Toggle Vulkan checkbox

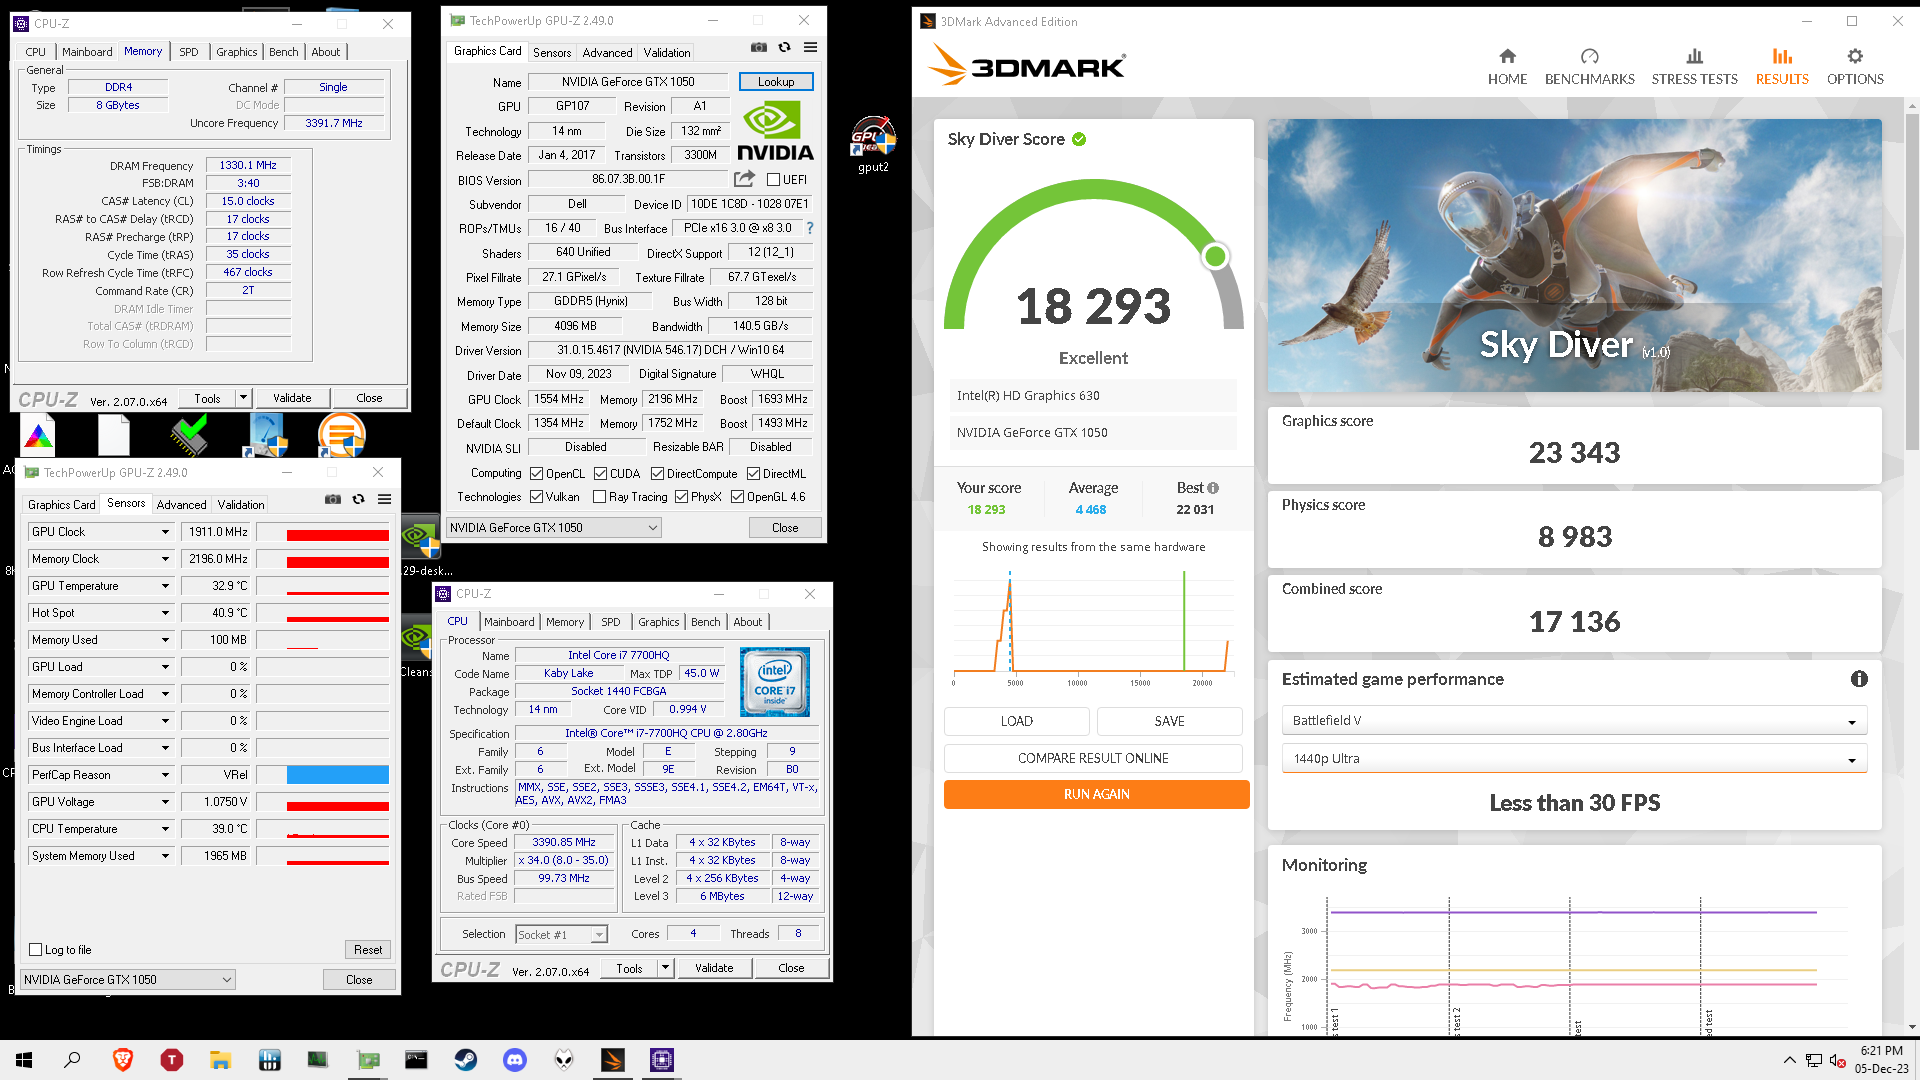(x=537, y=497)
